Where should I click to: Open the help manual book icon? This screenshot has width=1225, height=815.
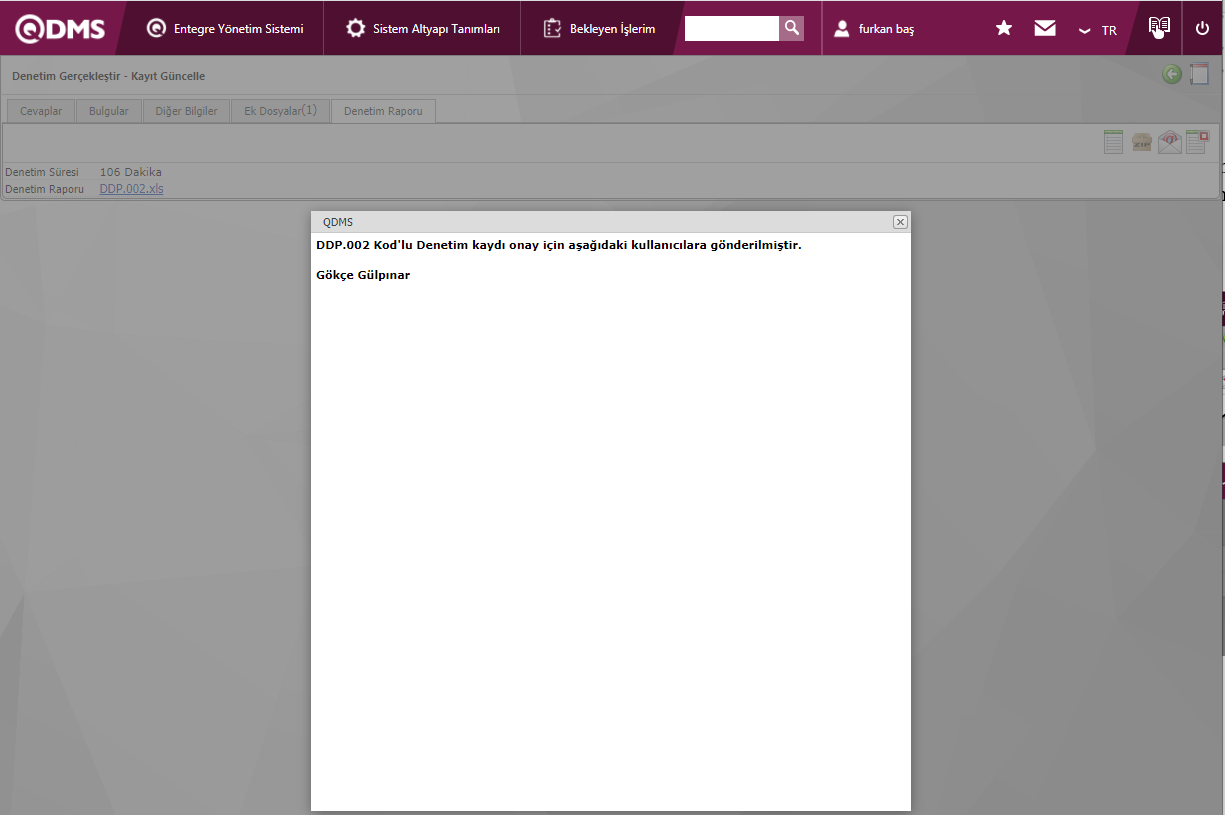tap(1159, 27)
